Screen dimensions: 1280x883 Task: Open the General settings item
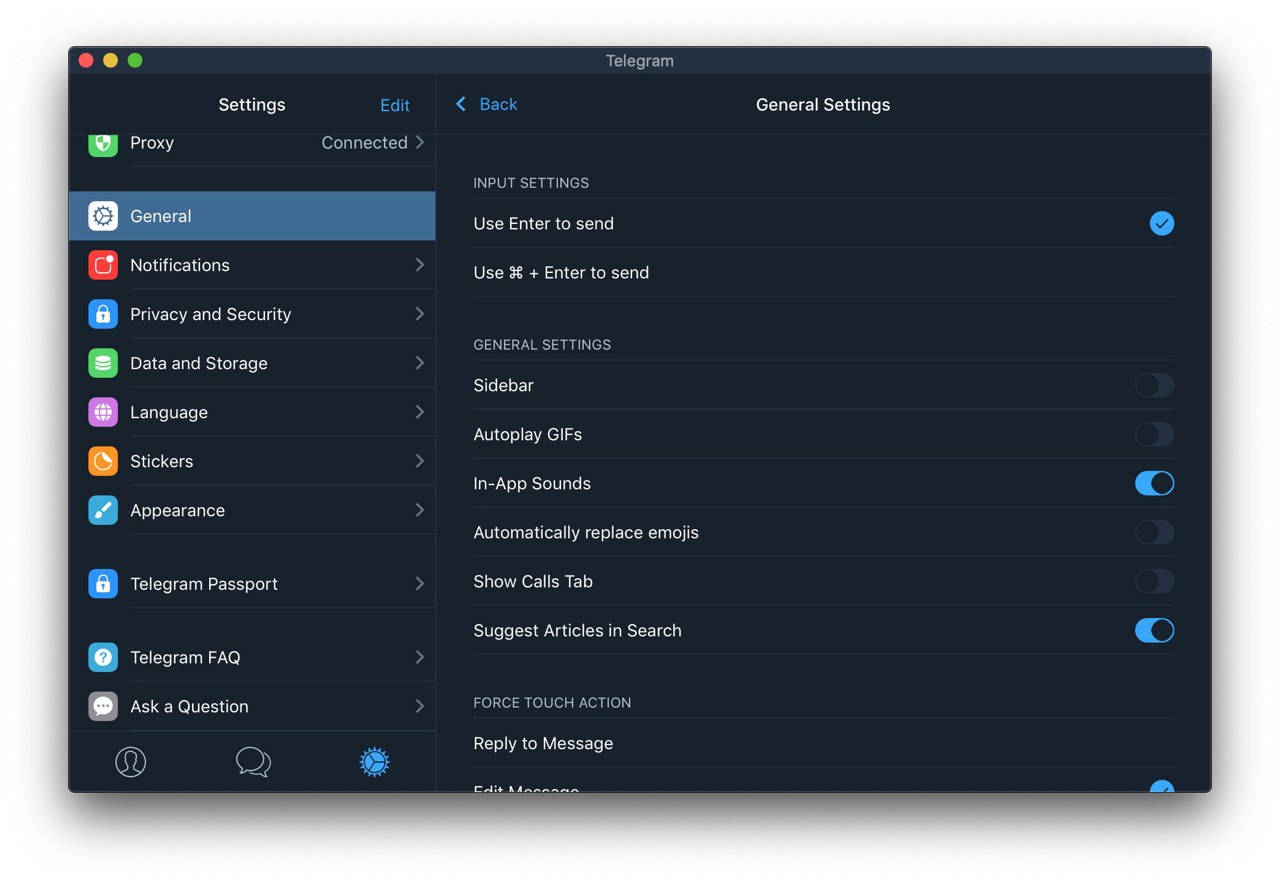pos(252,216)
